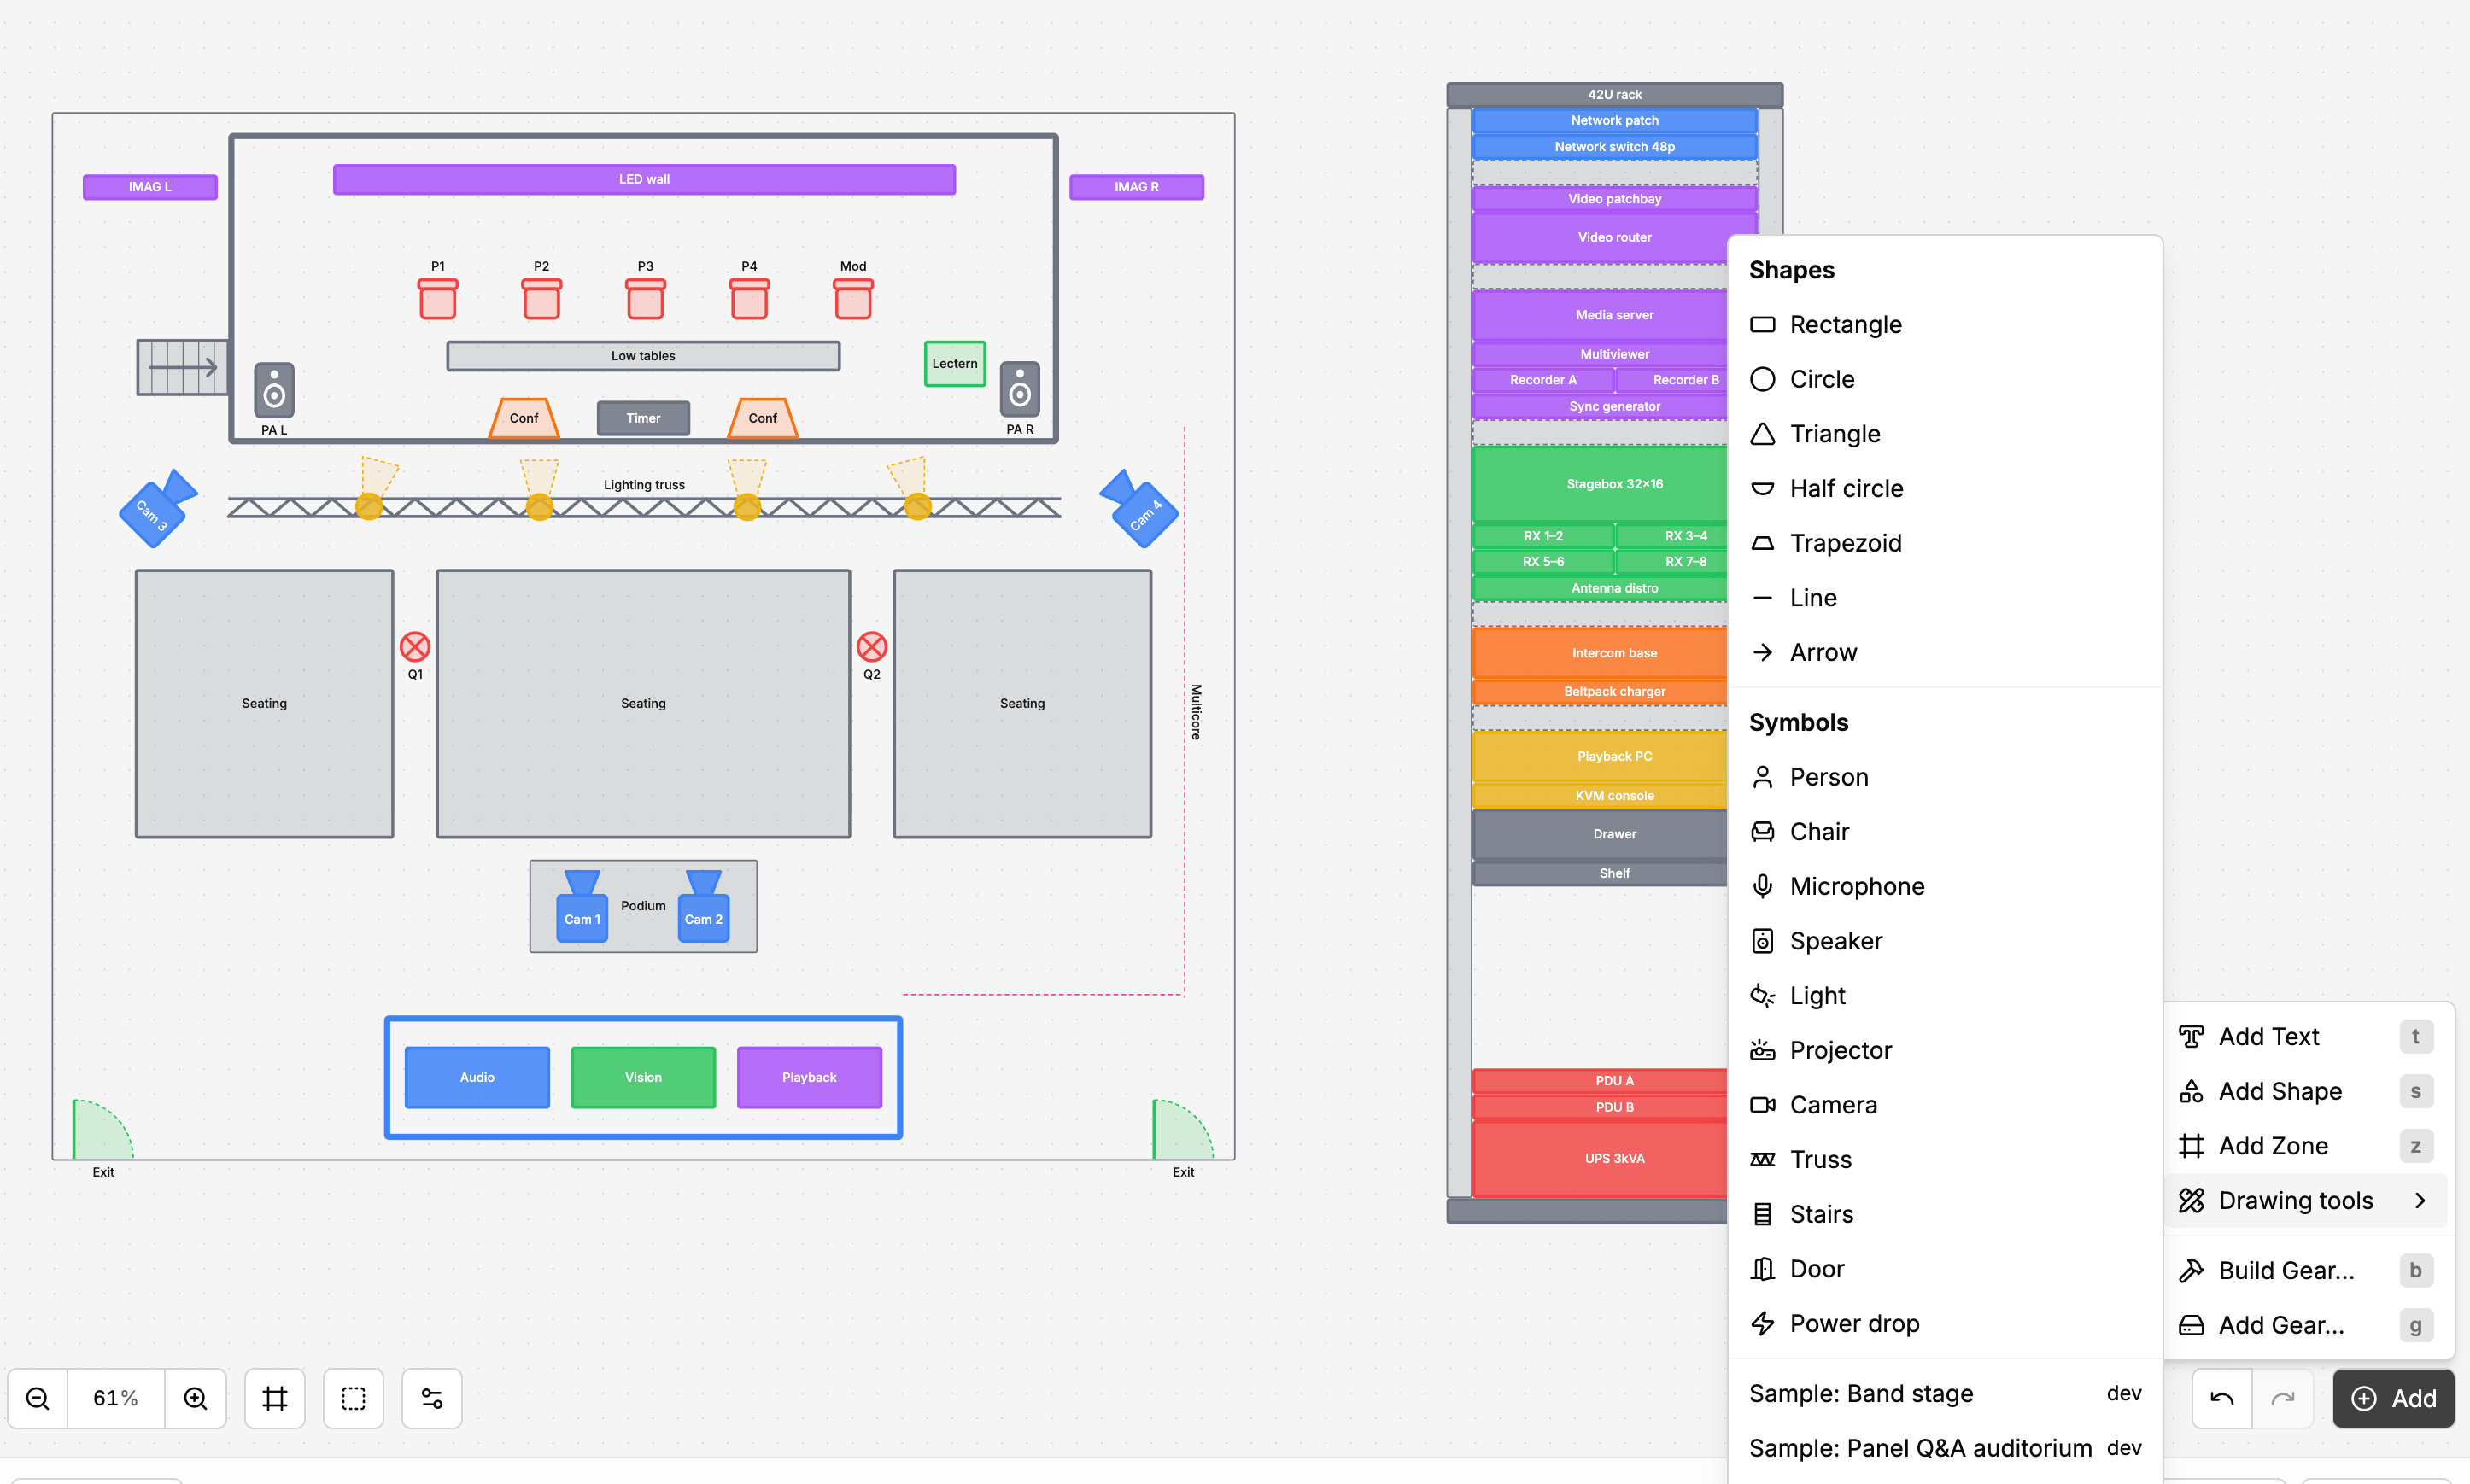Select the Circle shape
Viewport: 2470px width, 1484px height.
click(x=1945, y=379)
